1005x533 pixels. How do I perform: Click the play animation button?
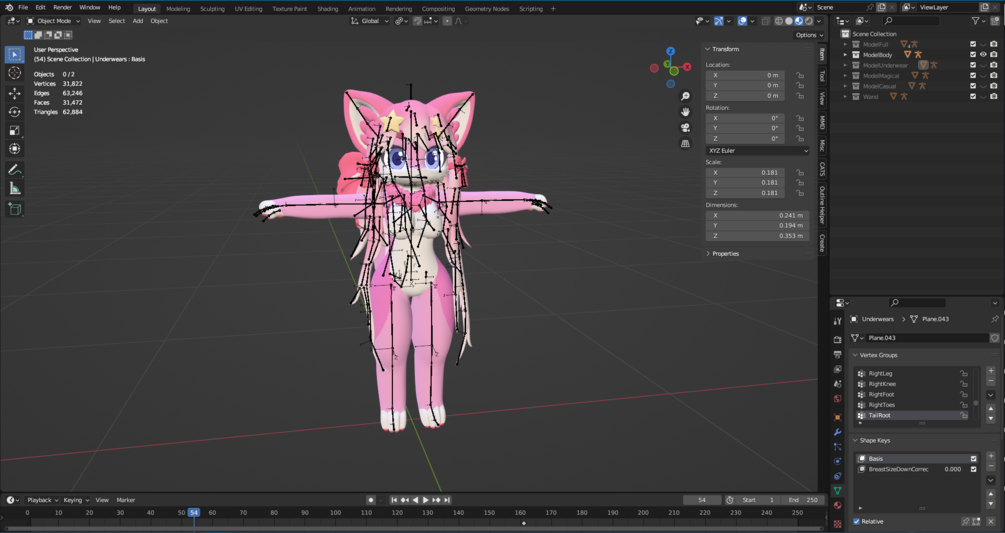tap(426, 500)
